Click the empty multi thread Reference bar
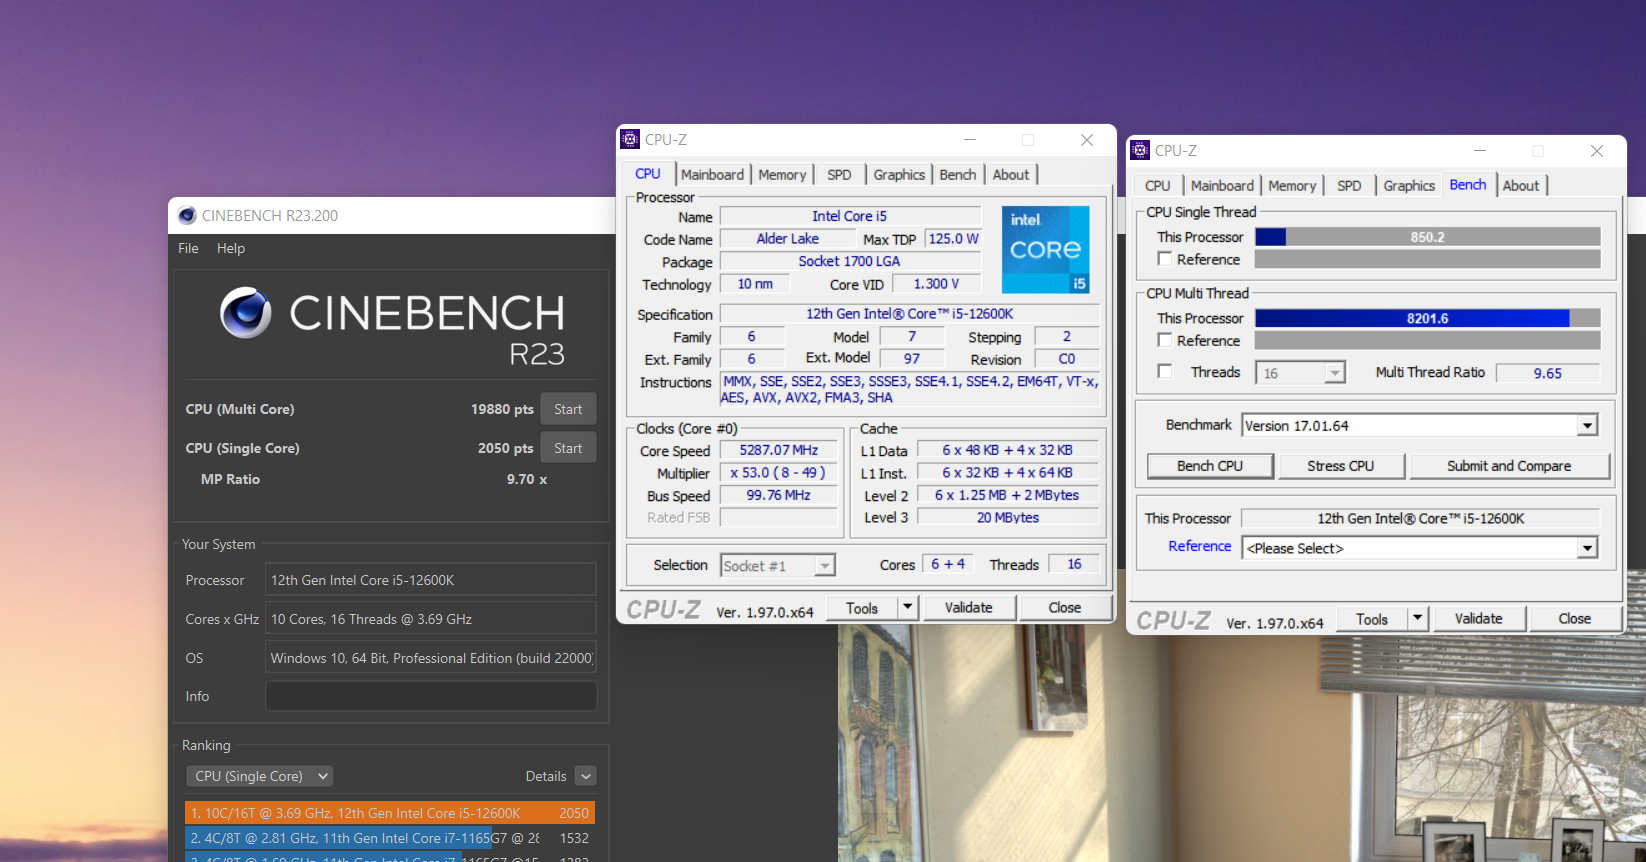 (1428, 341)
